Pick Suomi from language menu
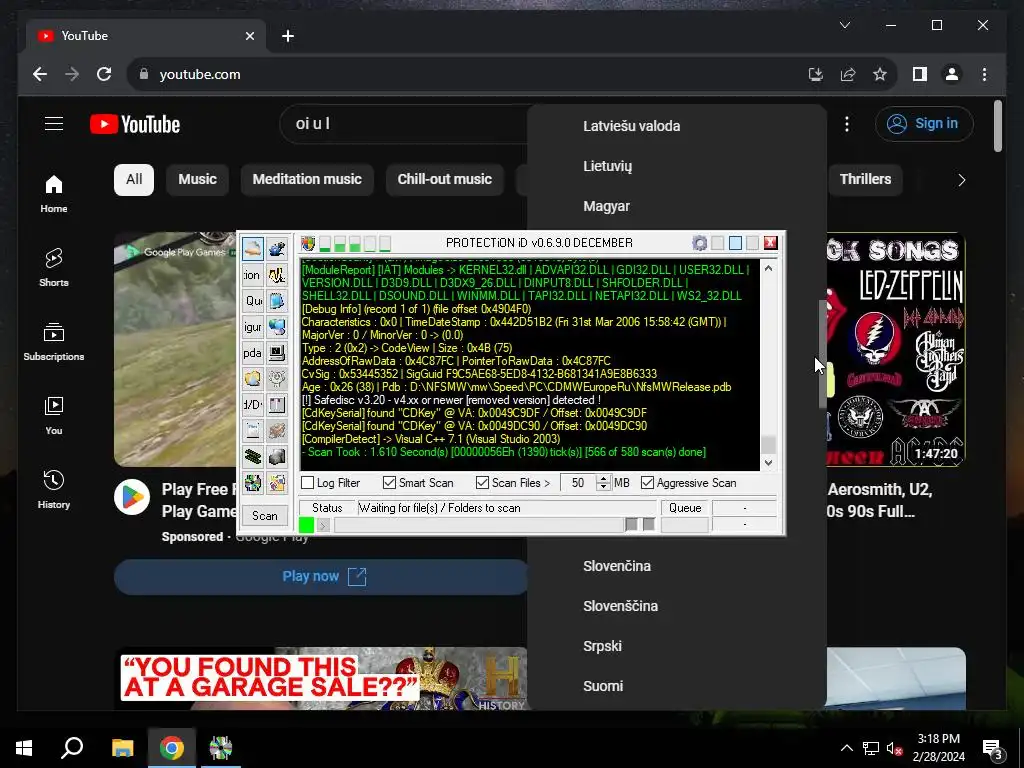The height and width of the screenshot is (768, 1024). [603, 686]
